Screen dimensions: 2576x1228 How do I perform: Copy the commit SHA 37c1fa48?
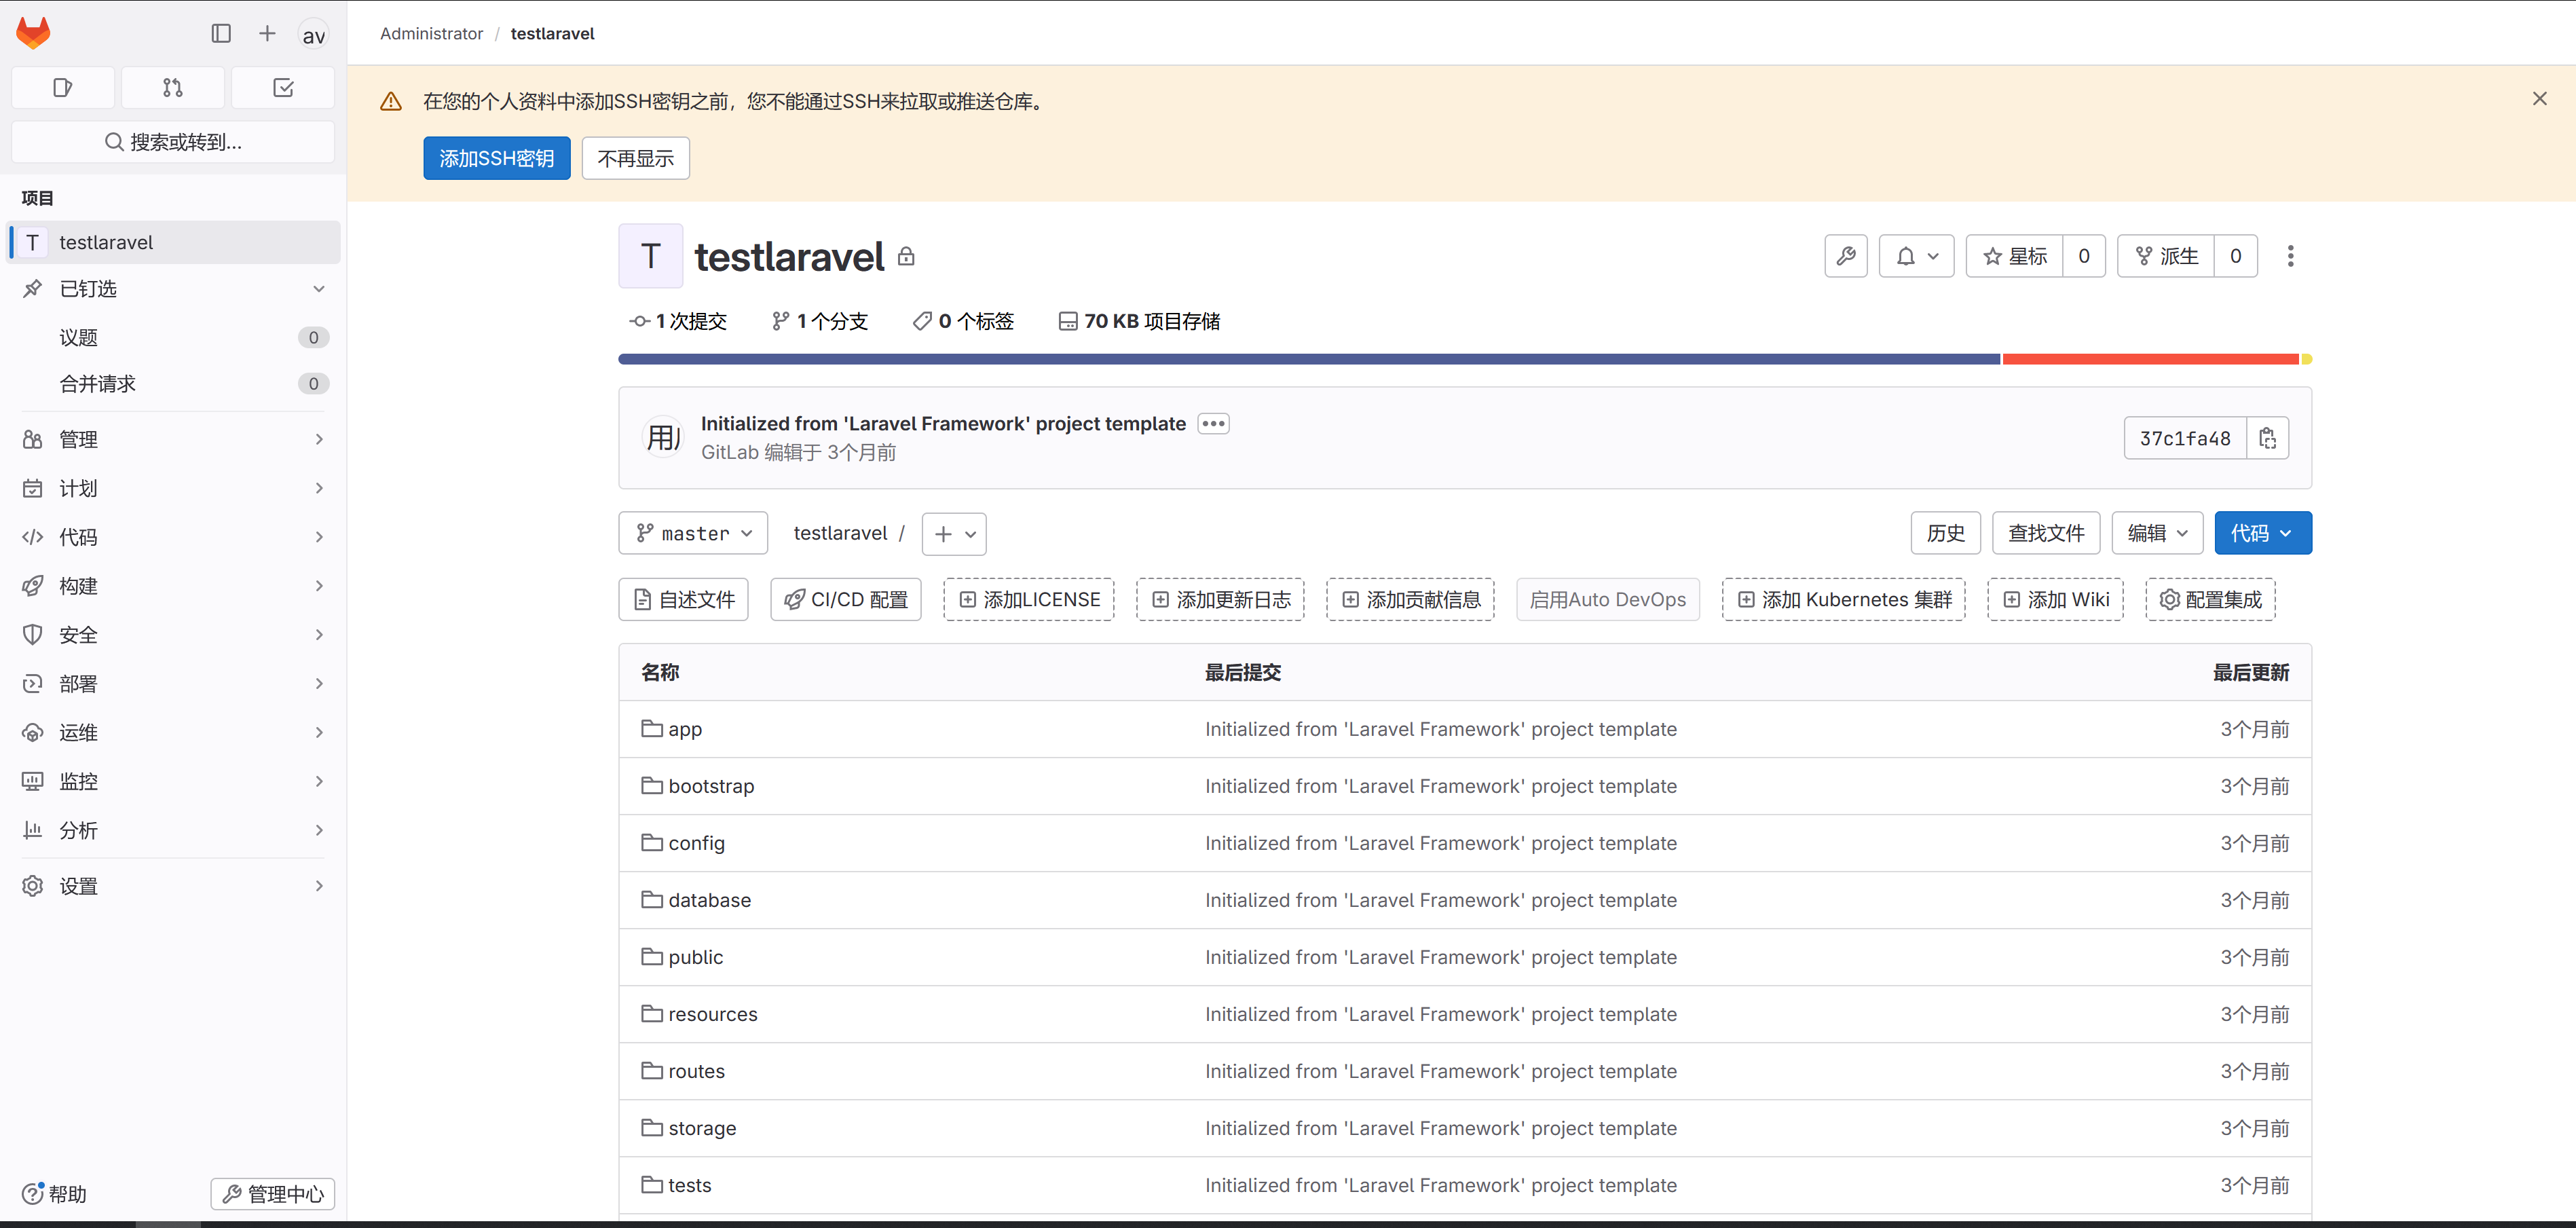pos(2267,438)
